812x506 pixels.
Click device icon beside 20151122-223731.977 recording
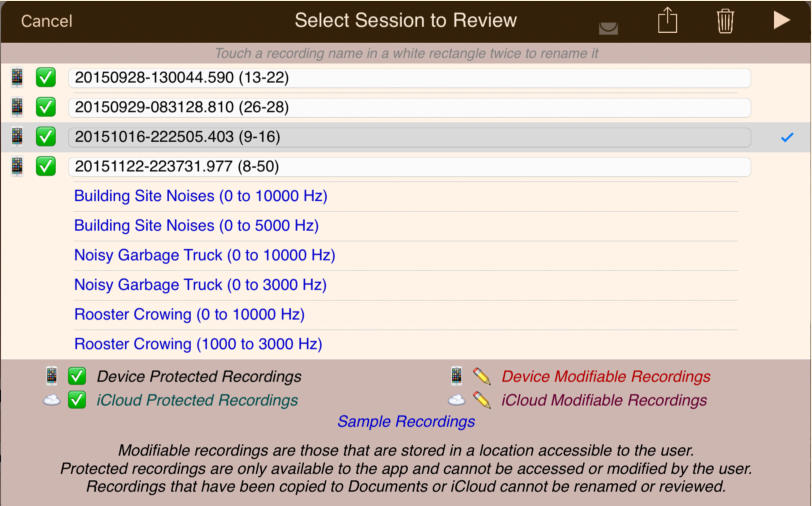pyautogui.click(x=17, y=166)
